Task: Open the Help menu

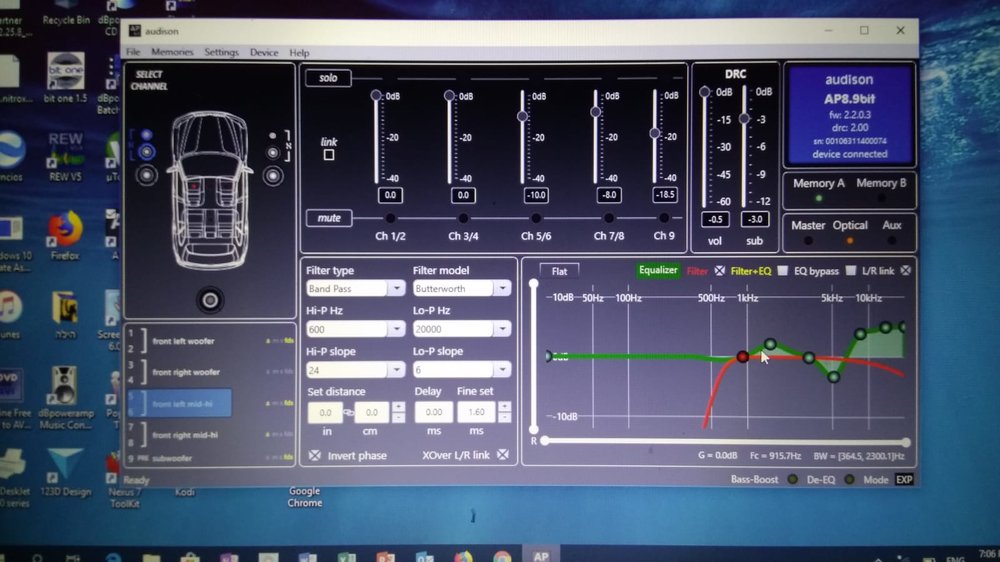Action: click(x=299, y=53)
